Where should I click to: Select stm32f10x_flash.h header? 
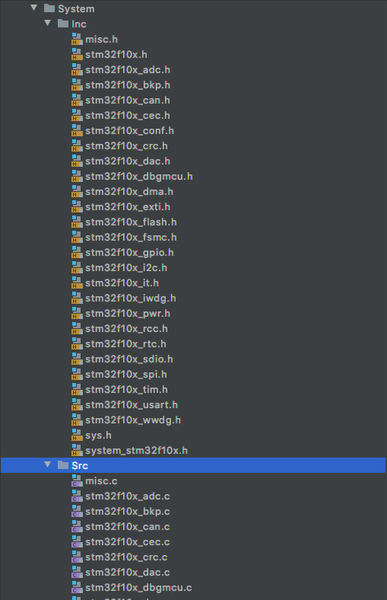(x=131, y=222)
